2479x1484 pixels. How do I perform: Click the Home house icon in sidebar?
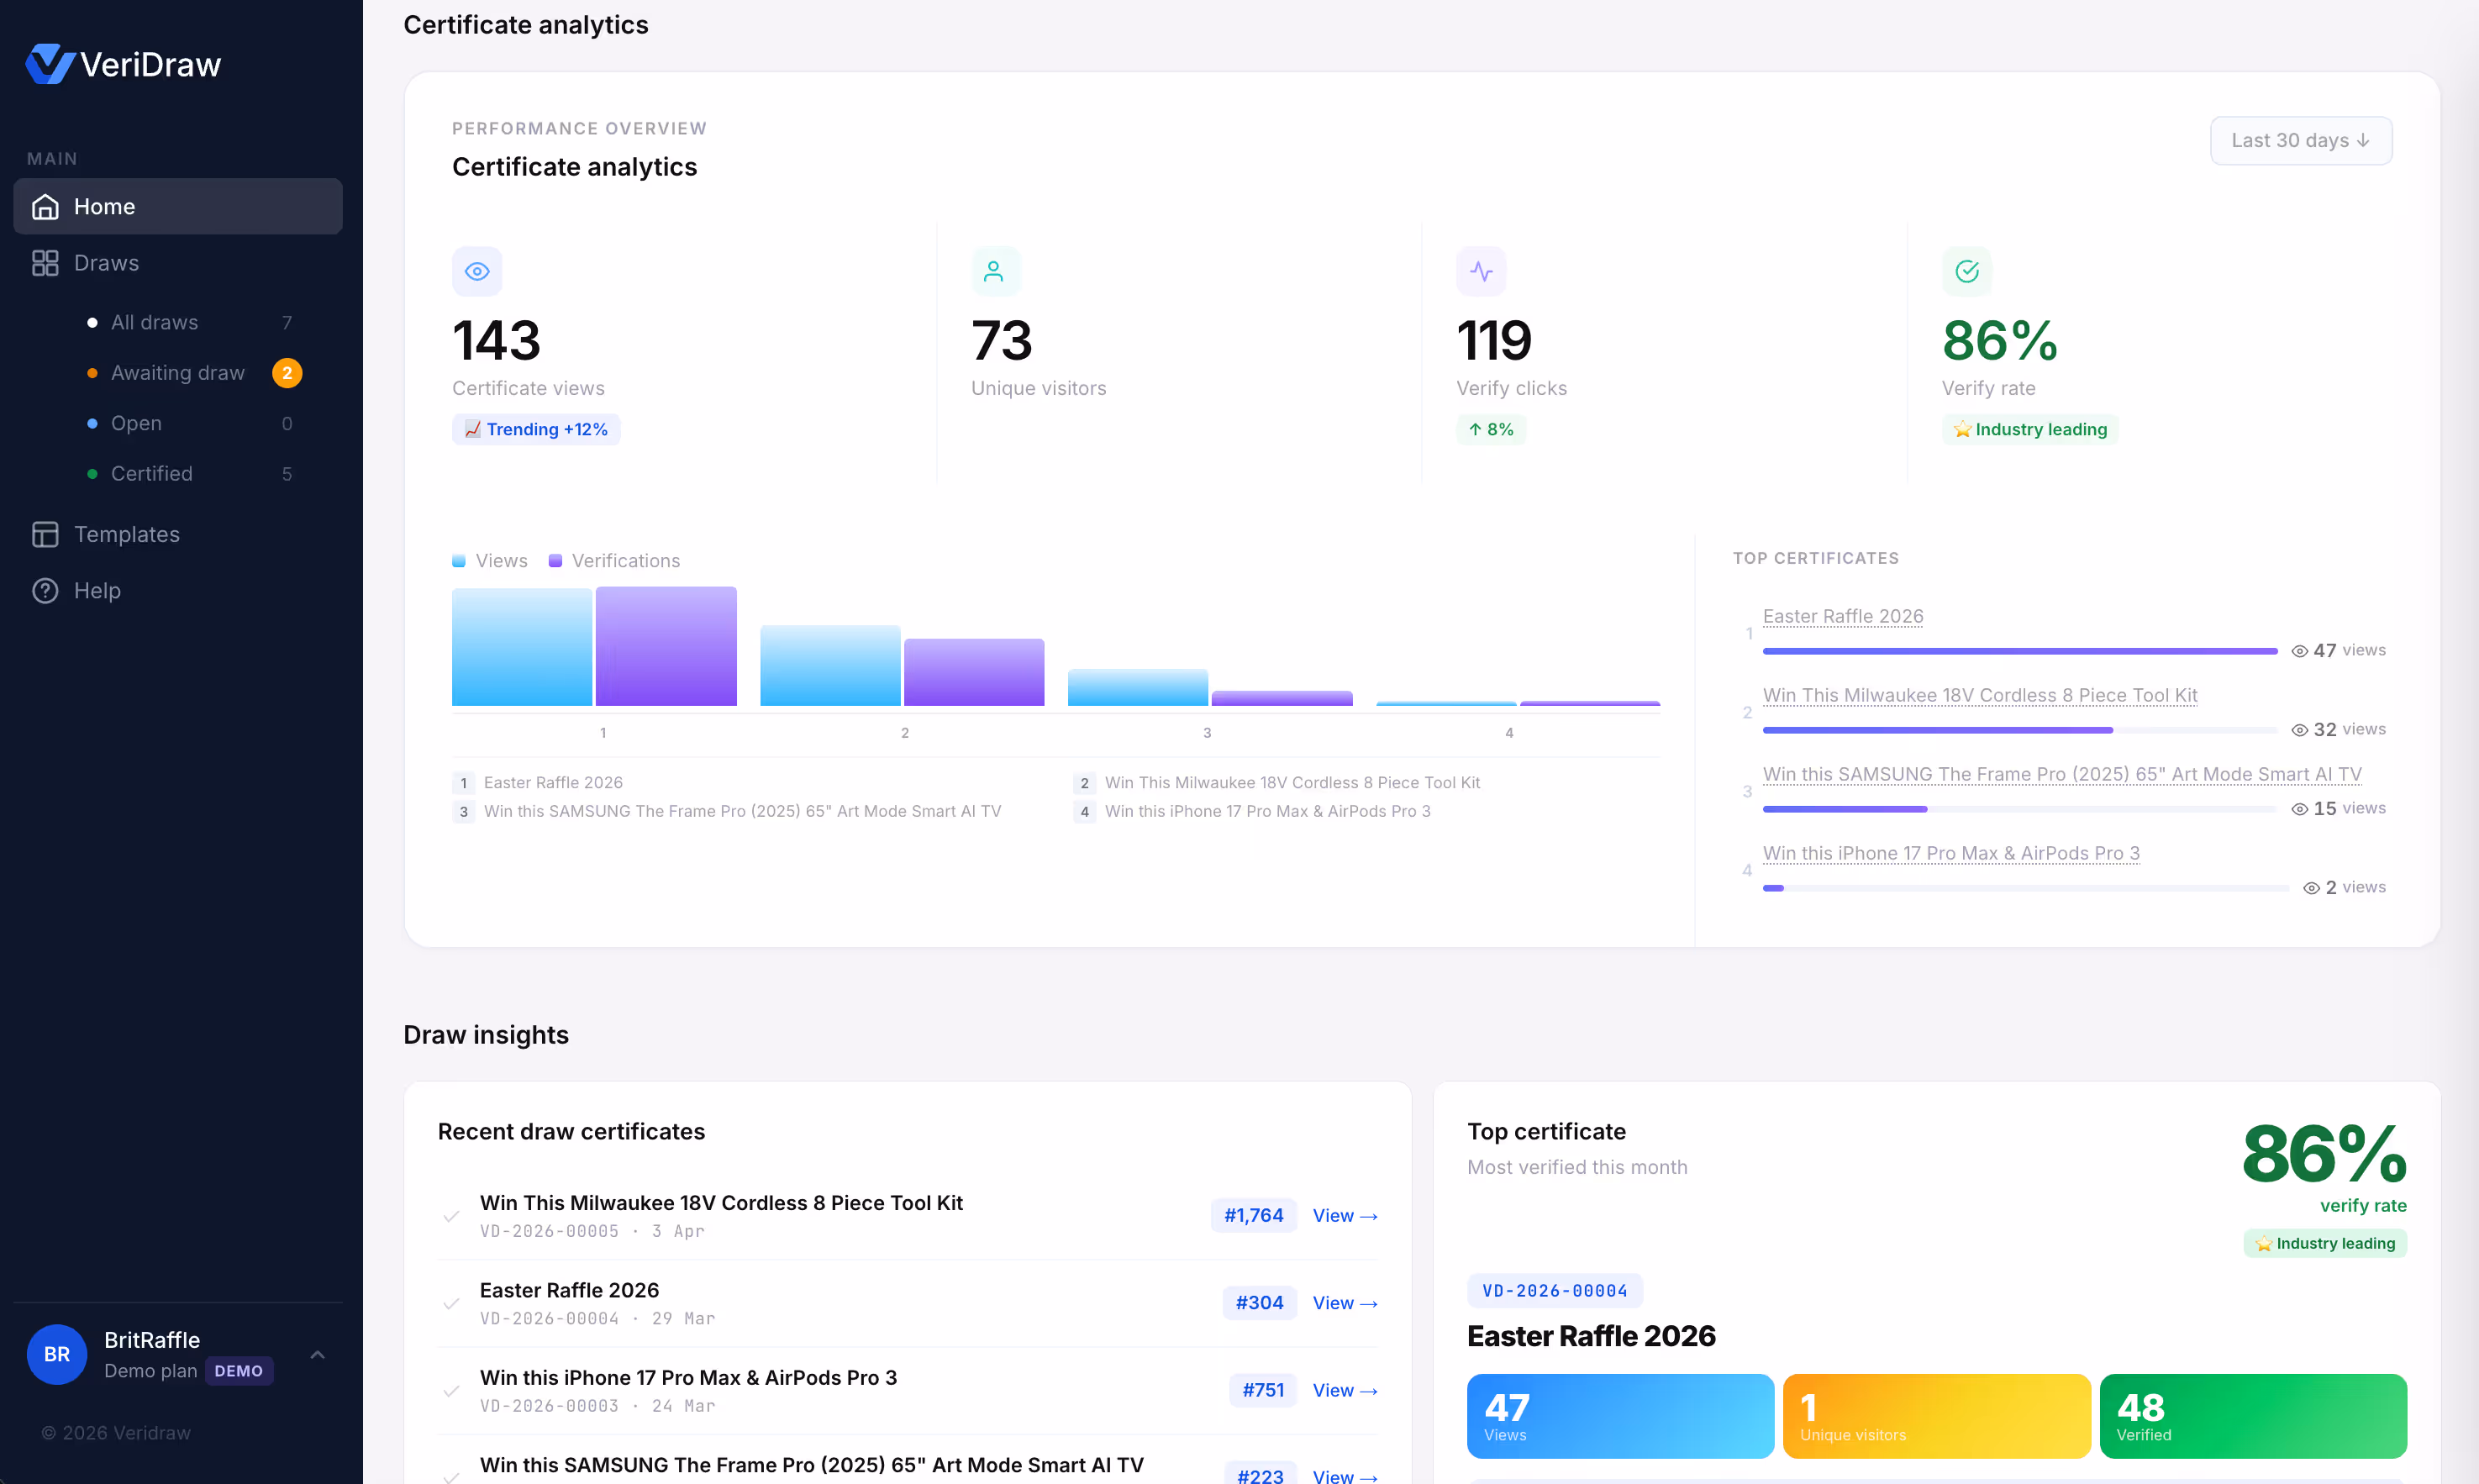tap(45, 207)
